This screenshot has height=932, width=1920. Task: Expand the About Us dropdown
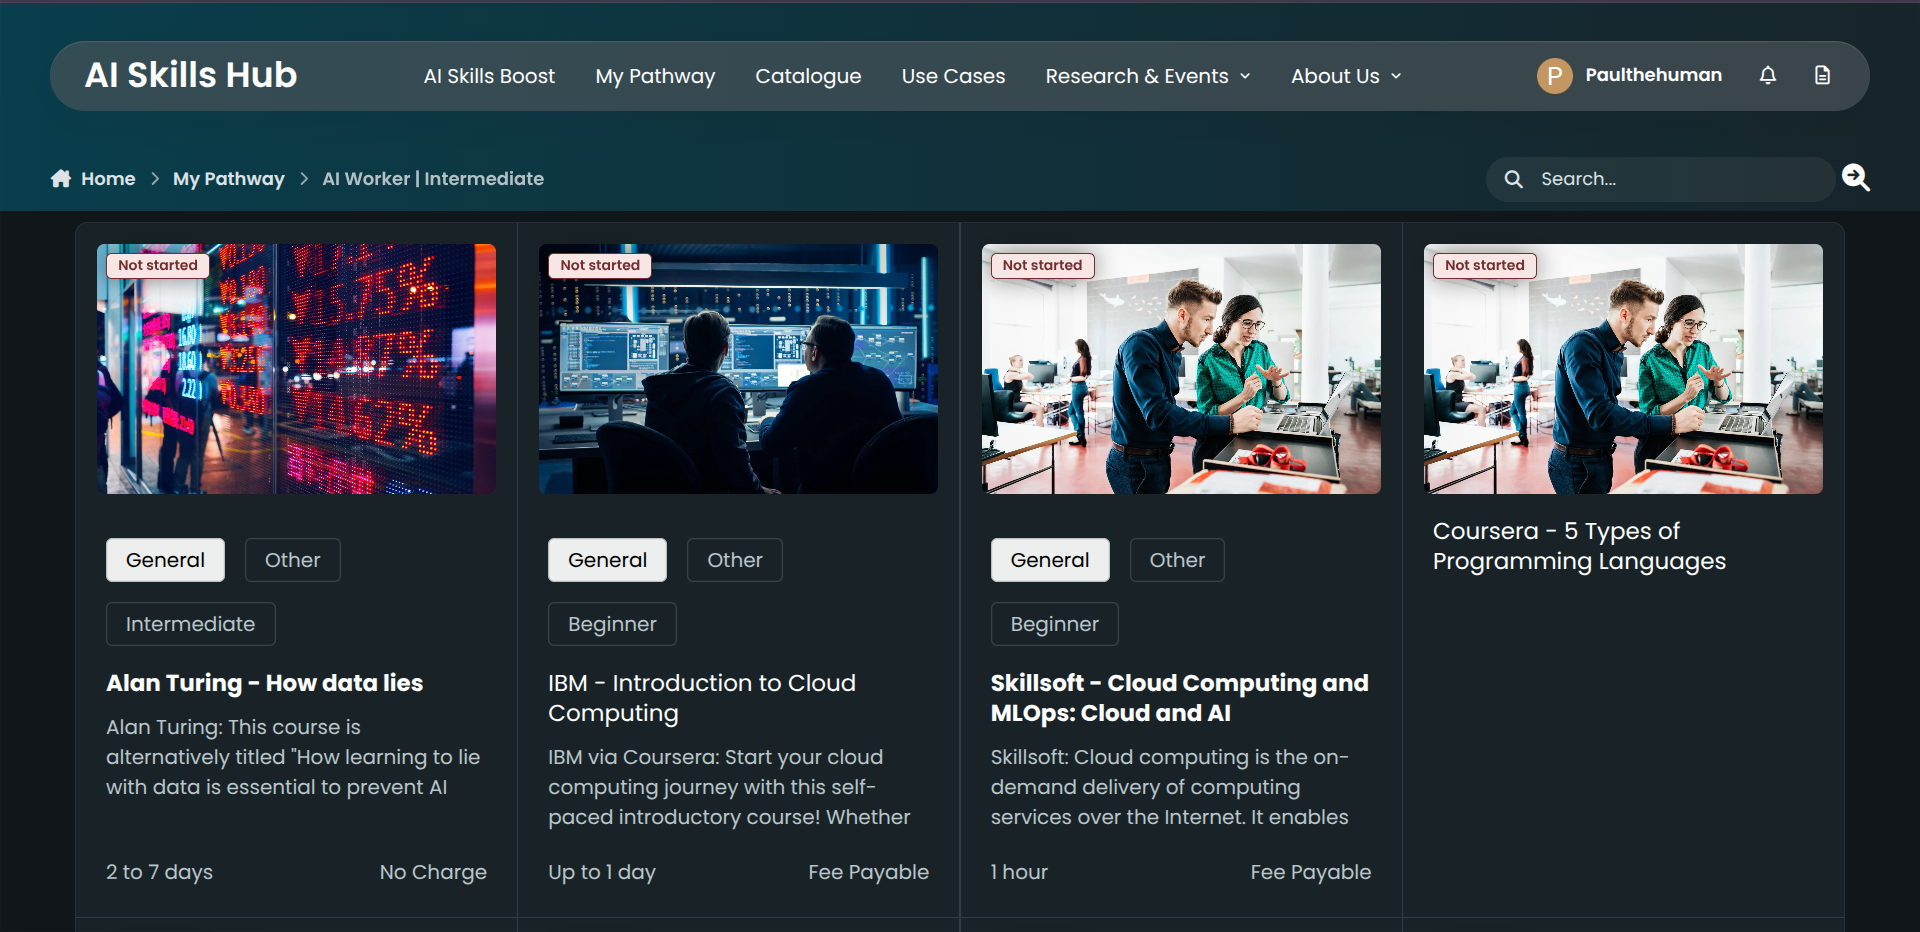coord(1346,76)
